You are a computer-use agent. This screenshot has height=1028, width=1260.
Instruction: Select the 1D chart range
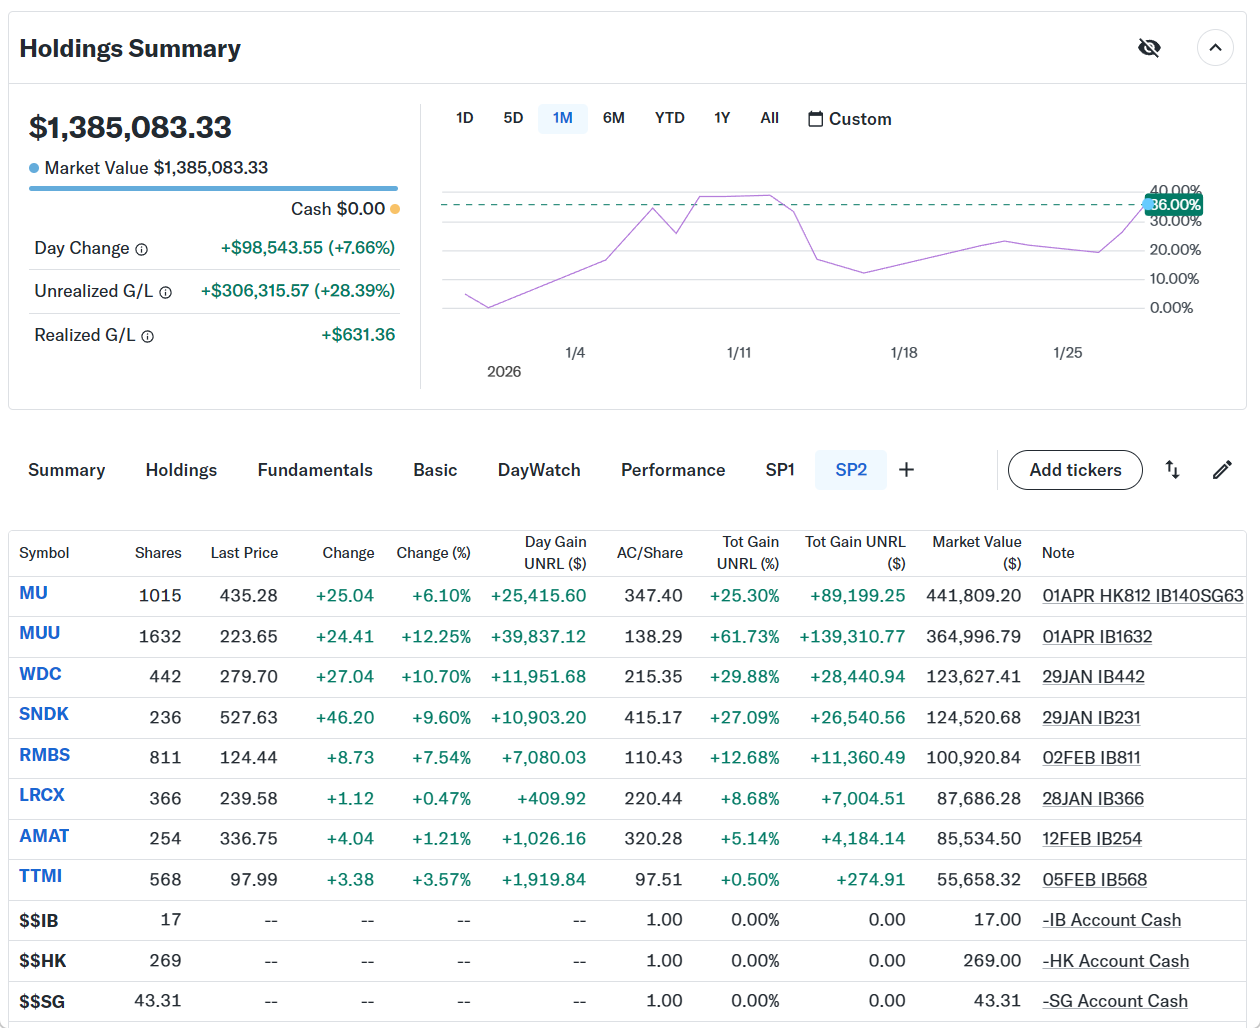coord(464,118)
